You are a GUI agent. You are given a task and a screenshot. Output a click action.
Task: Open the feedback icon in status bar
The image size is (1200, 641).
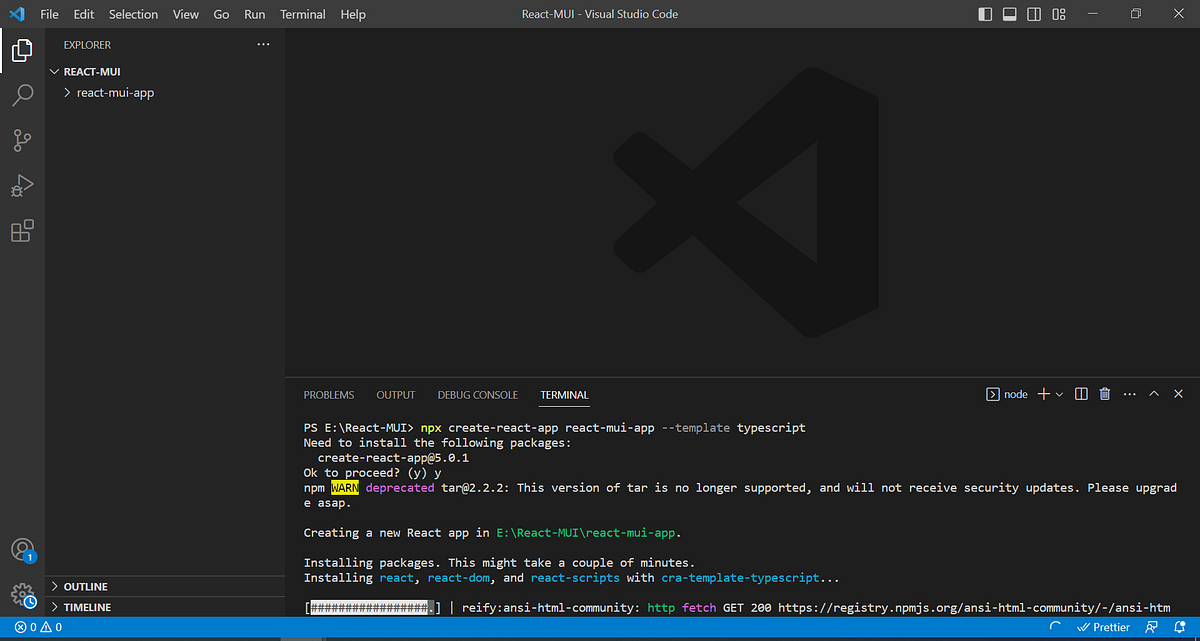[1151, 628]
